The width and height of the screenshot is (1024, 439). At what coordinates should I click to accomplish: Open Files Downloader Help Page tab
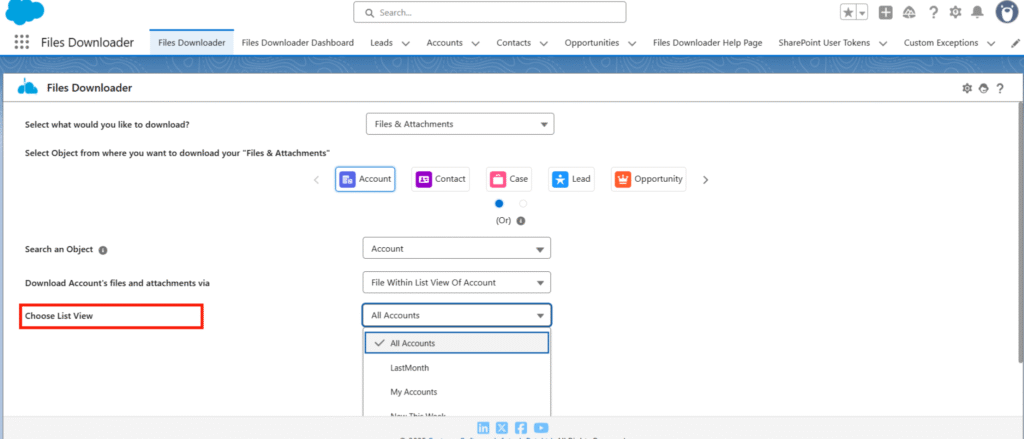coord(707,42)
